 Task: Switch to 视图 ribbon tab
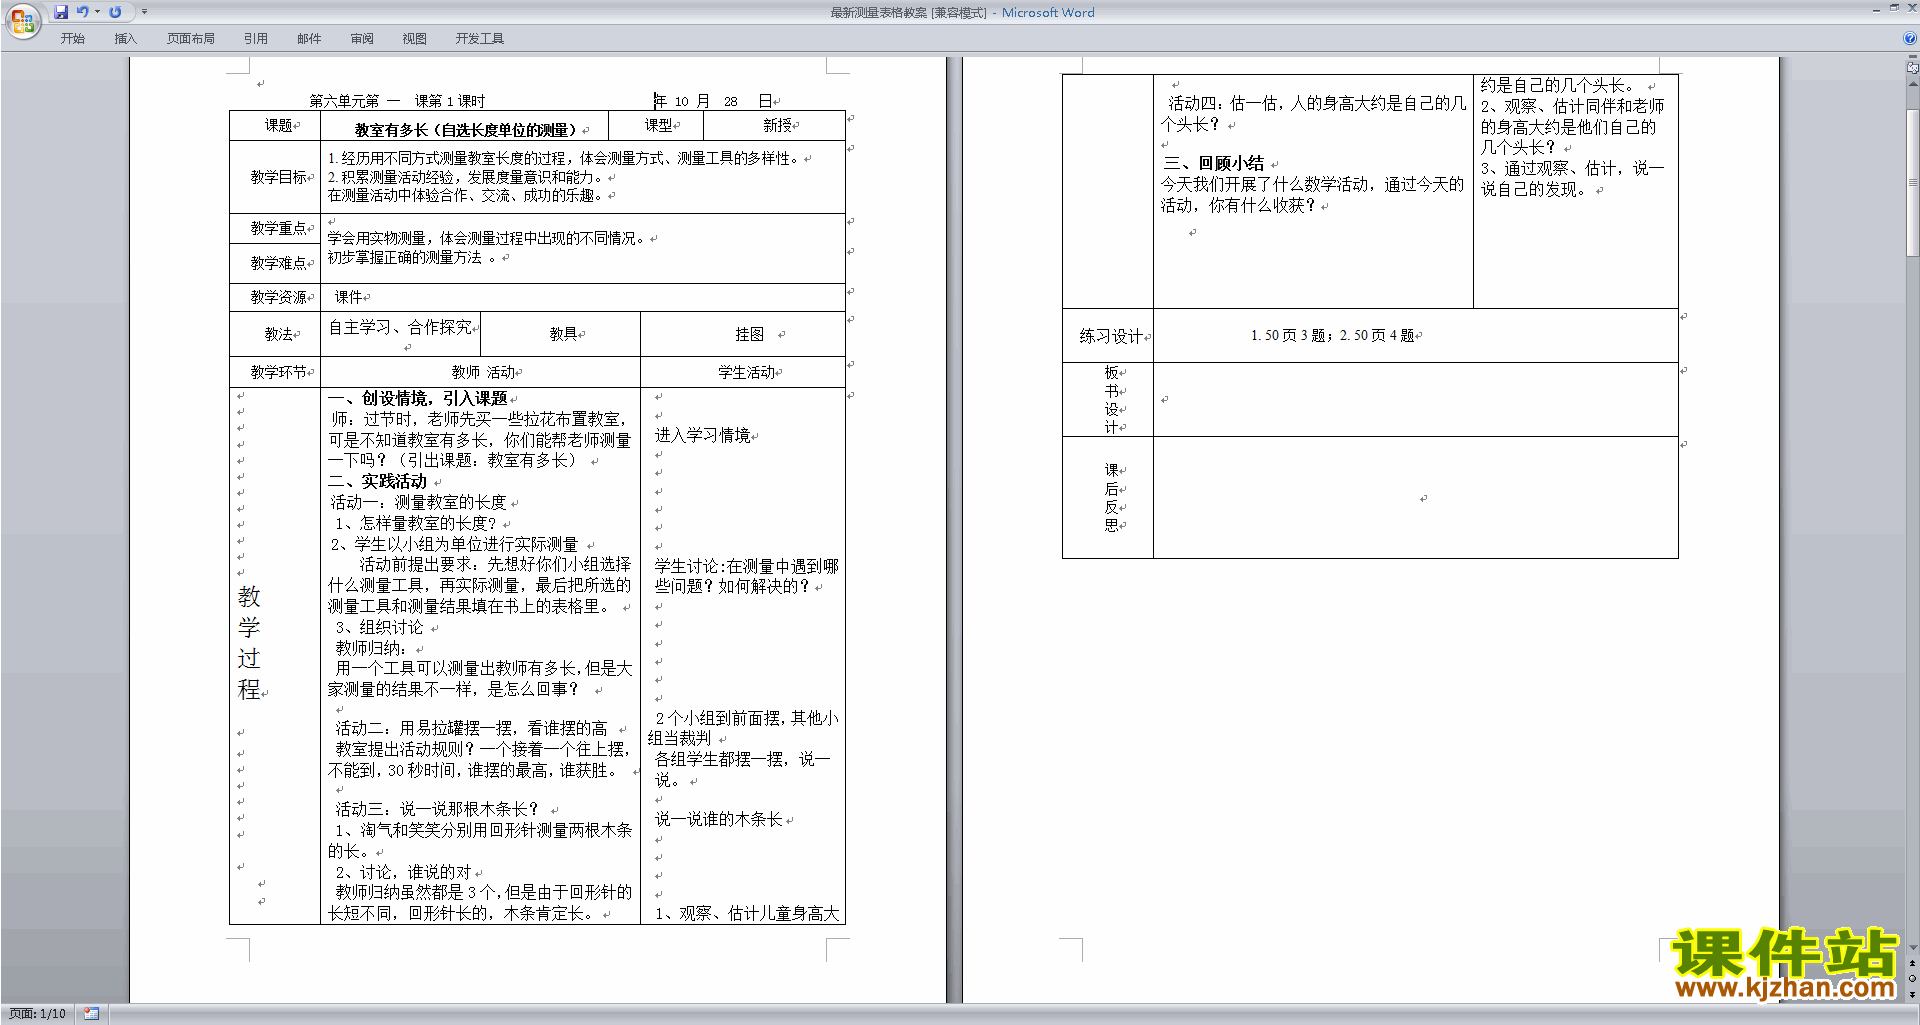(415, 39)
